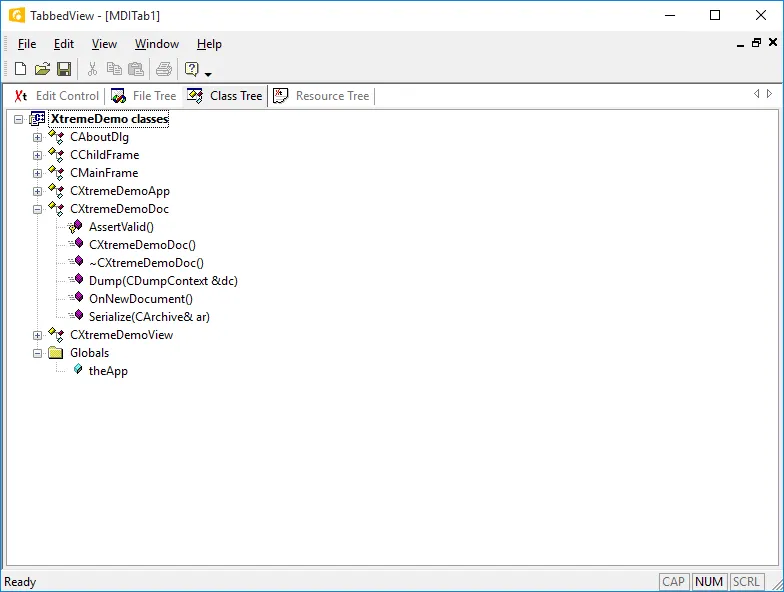
Task: Switch to the Edit Control tab
Action: [x=56, y=96]
